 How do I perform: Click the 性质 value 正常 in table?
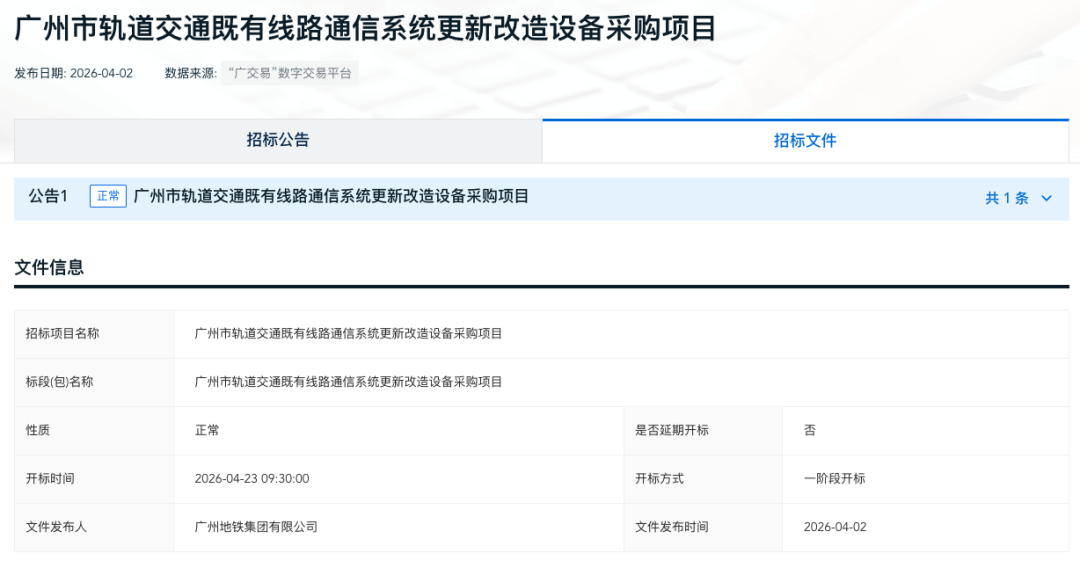(207, 430)
